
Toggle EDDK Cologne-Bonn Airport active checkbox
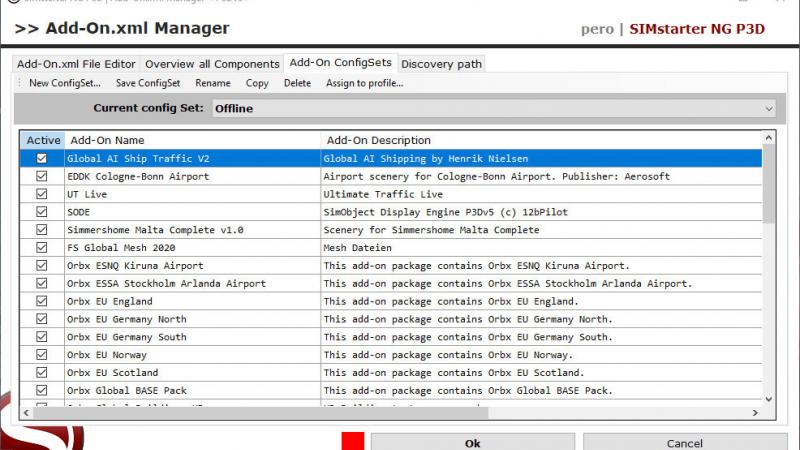point(42,176)
